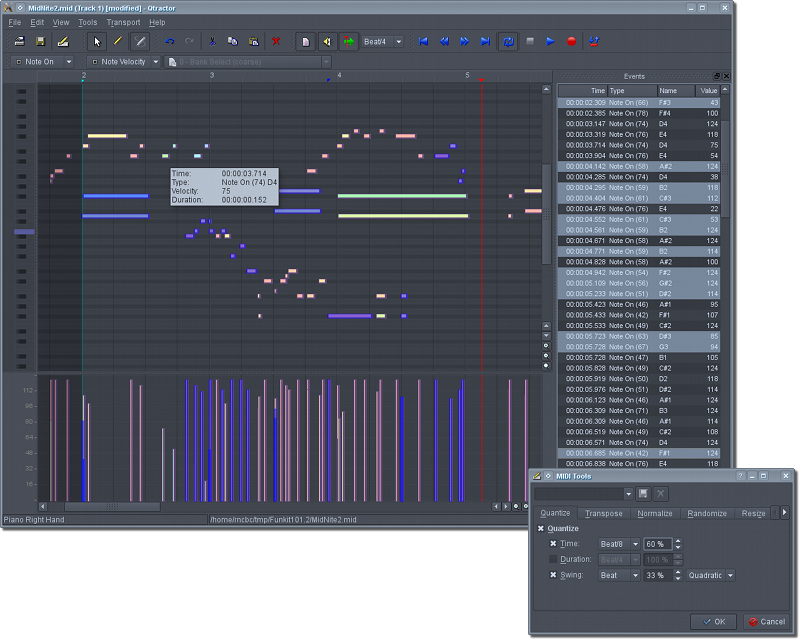Click the Undo arrow icon
Image resolution: width=800 pixels, height=640 pixels.
click(170, 42)
